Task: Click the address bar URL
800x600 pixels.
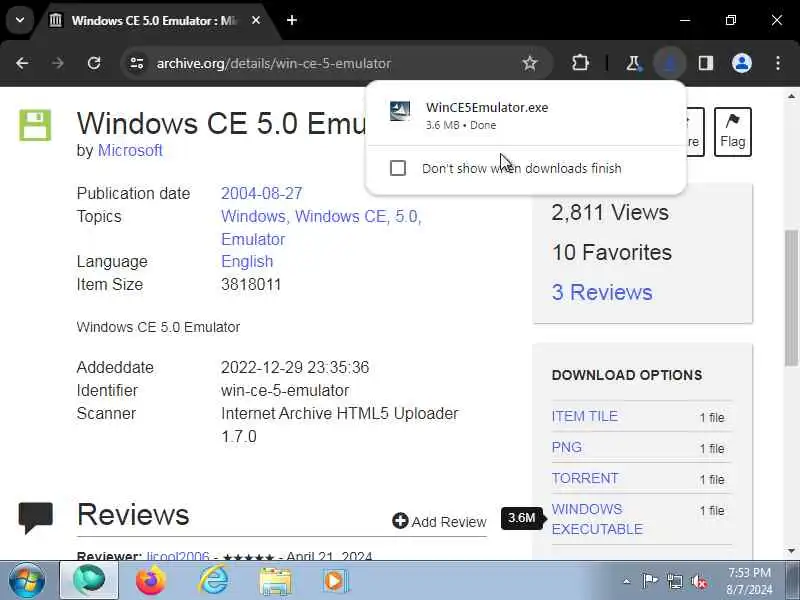Action: pos(273,63)
